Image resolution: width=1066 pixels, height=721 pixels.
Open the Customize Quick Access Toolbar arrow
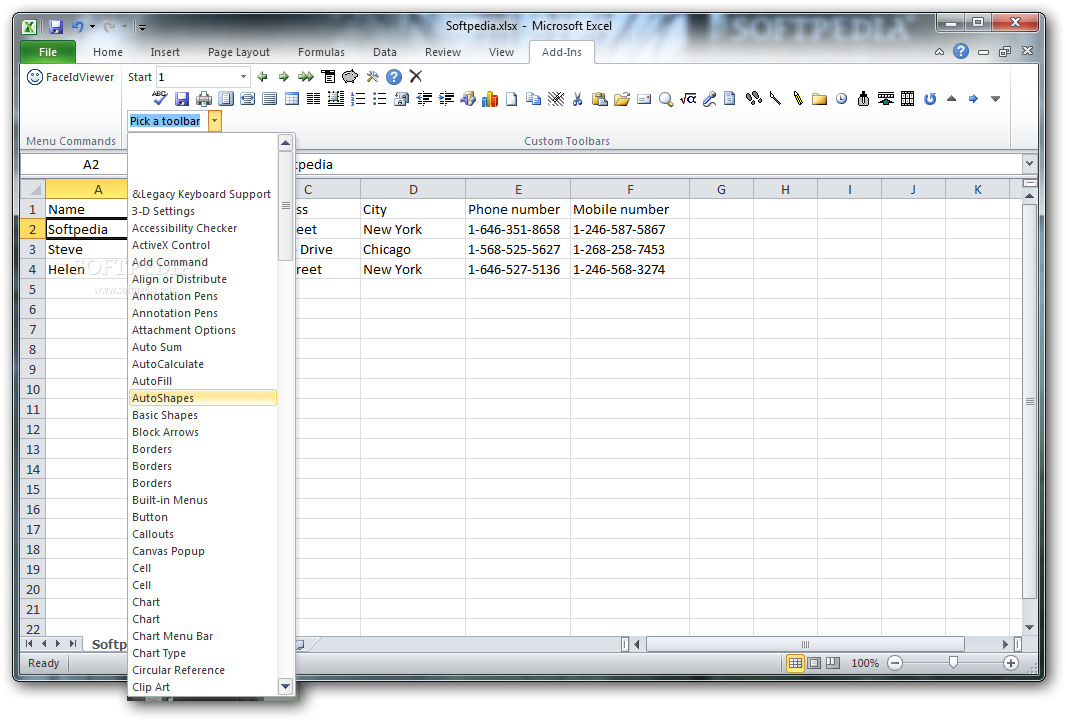pyautogui.click(x=142, y=27)
